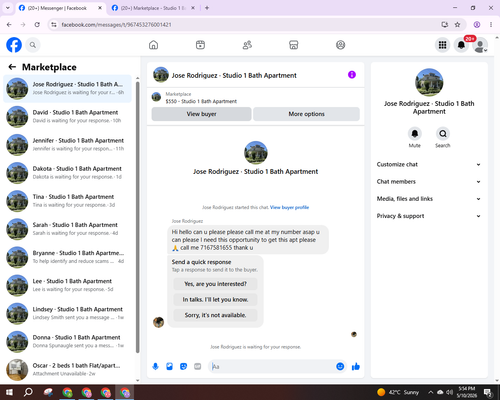Open Dakota's conversation in chat list
Screen dimensions: 500x400
(67, 173)
